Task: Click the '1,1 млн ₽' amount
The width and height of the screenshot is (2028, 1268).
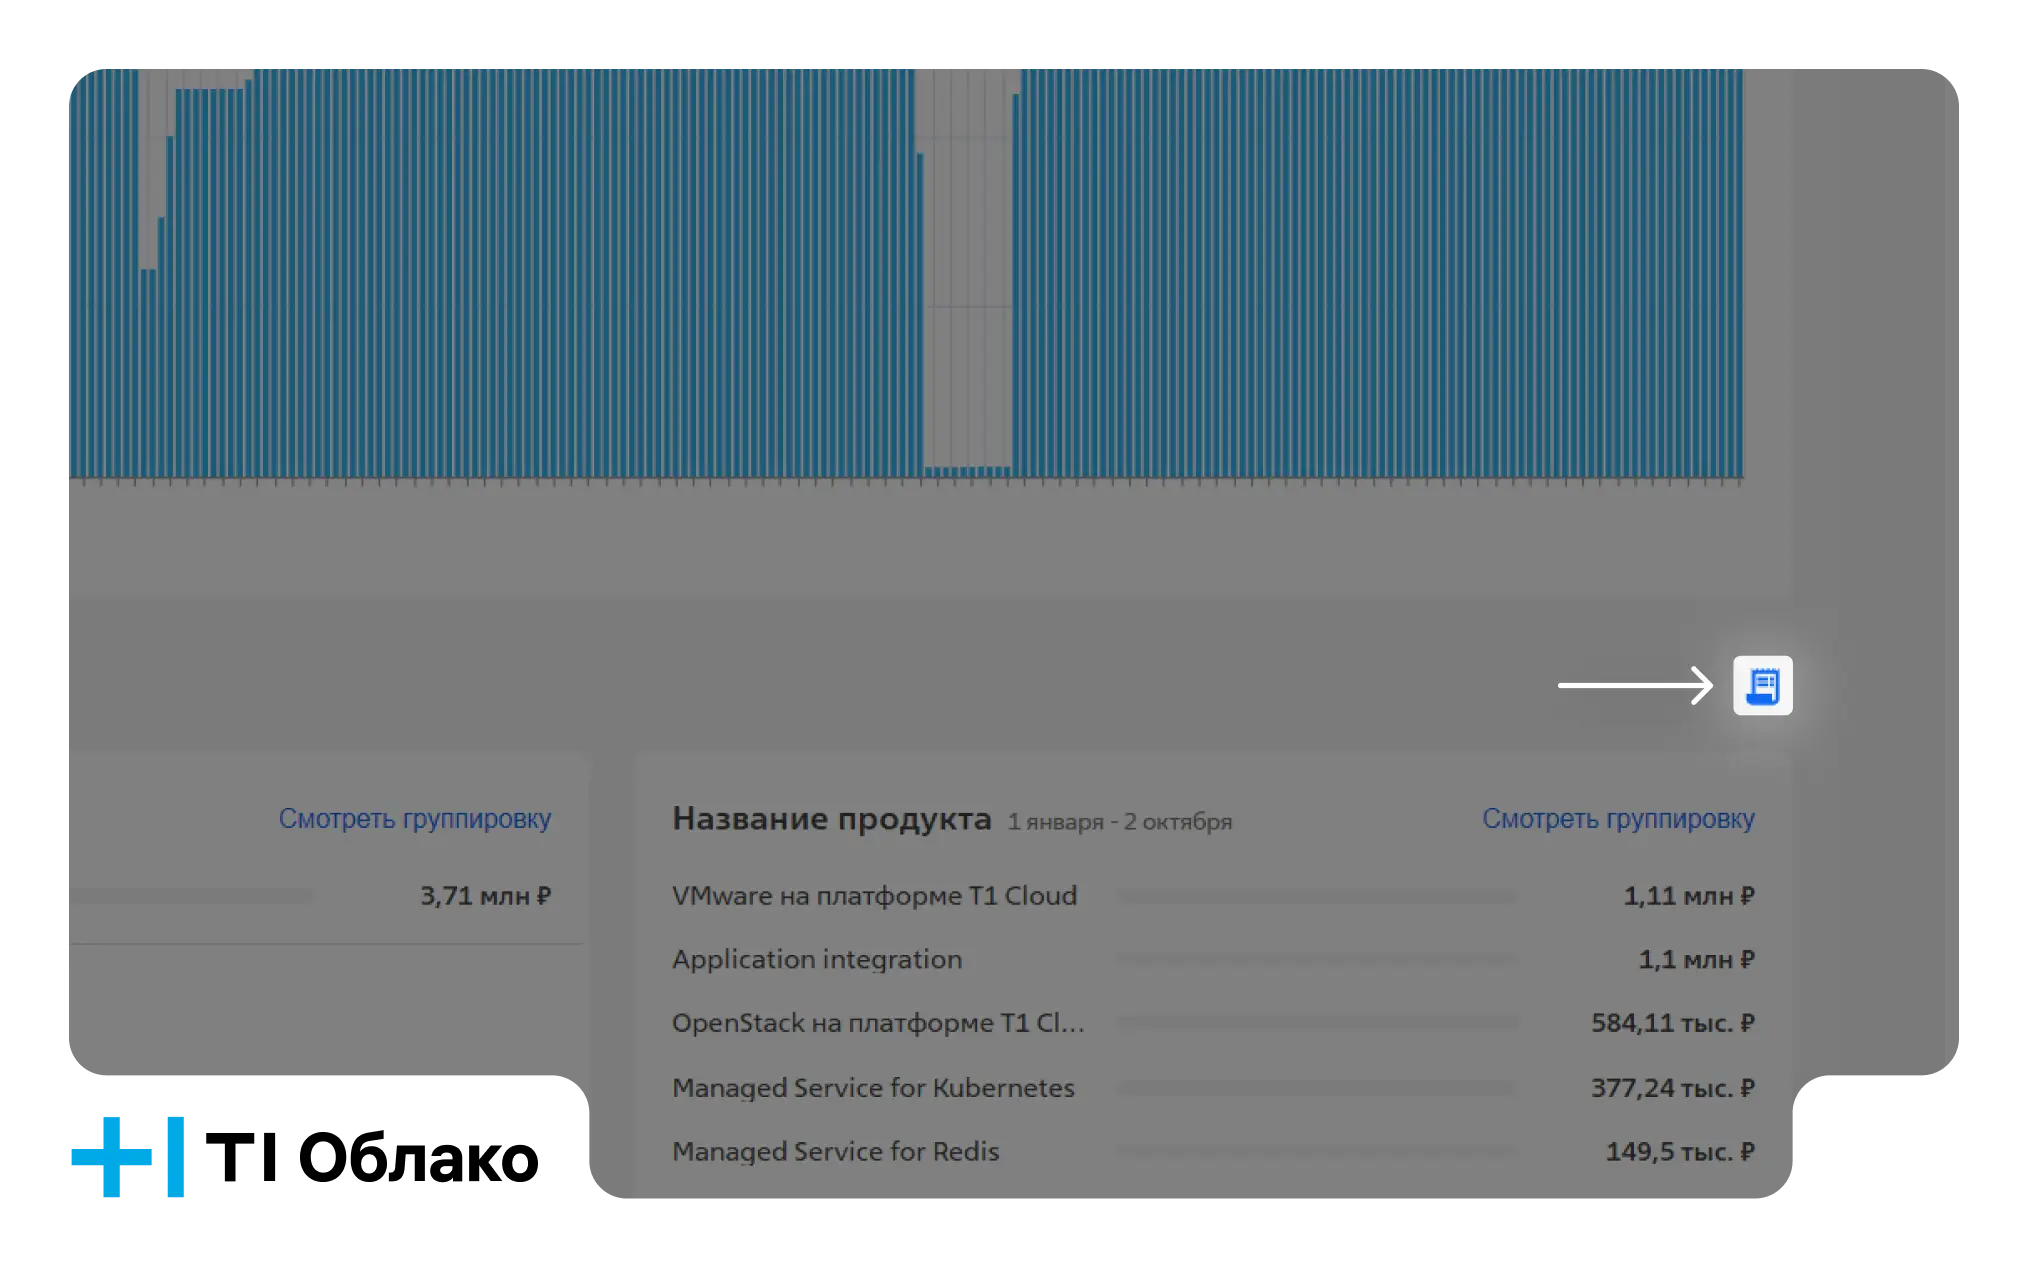Action: (x=1696, y=960)
